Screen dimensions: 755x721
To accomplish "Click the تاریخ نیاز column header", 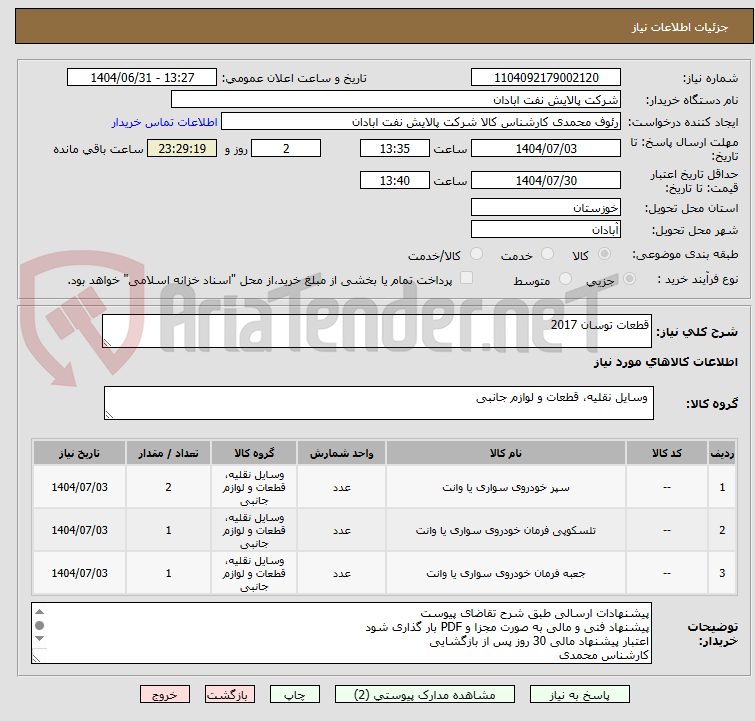I will pyautogui.click(x=79, y=453).
